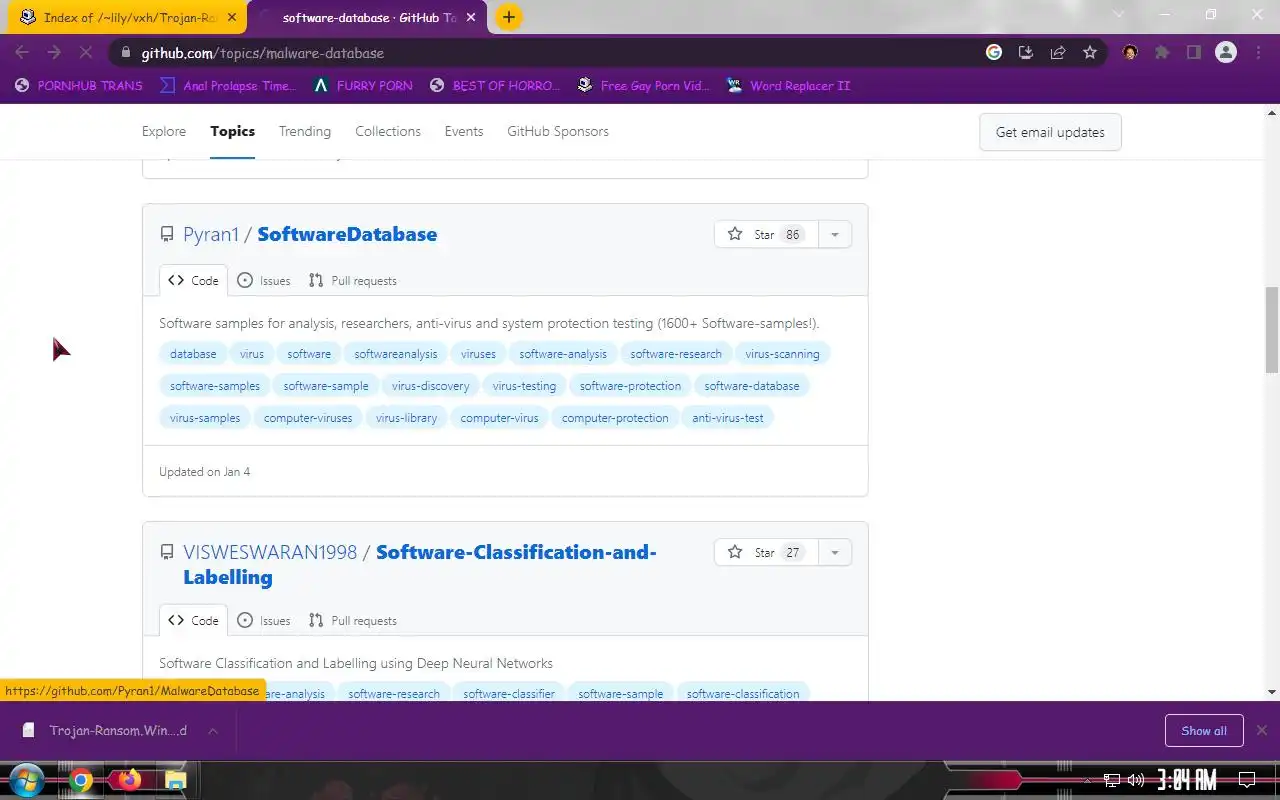The height and width of the screenshot is (800, 1280).
Task: Open the Collections navigation item
Action: pyautogui.click(x=388, y=131)
